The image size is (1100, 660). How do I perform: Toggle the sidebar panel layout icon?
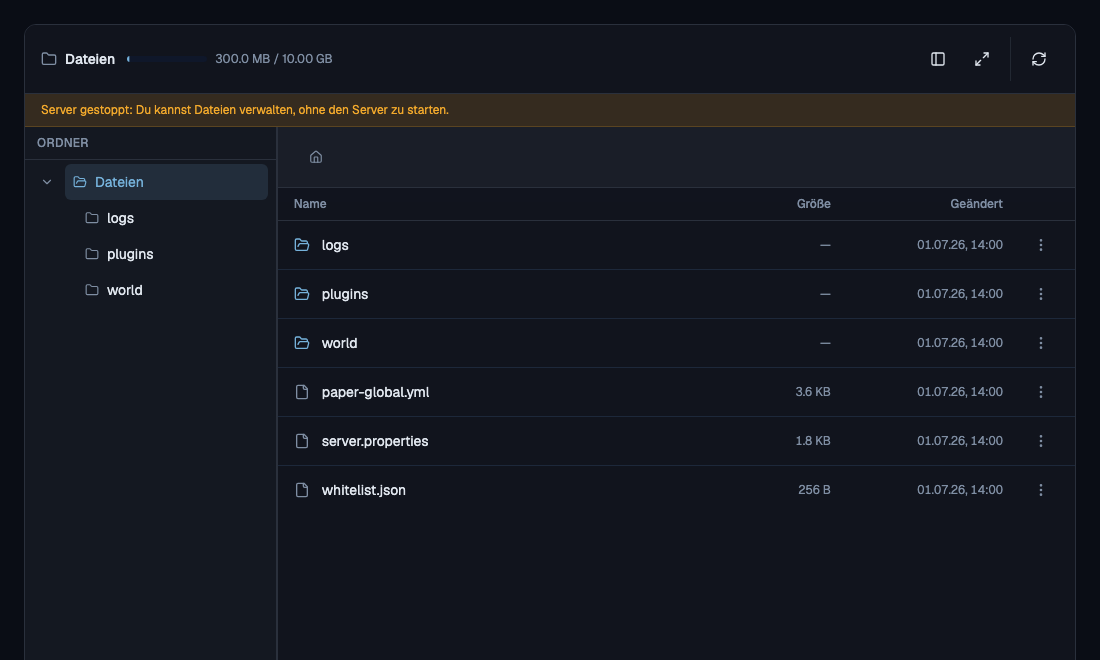(937, 59)
